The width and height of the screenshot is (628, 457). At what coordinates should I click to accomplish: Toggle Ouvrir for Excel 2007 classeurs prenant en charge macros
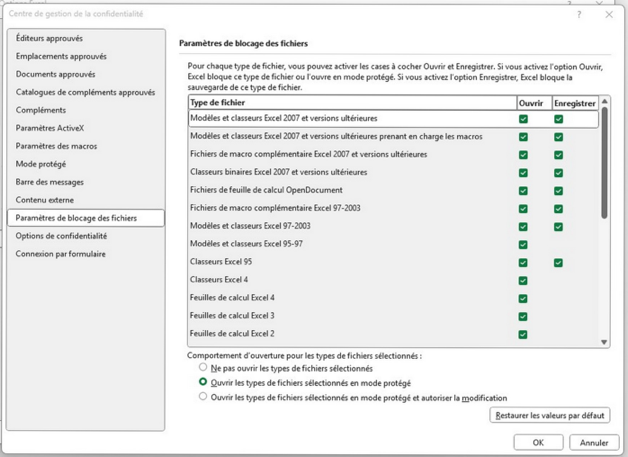point(523,137)
